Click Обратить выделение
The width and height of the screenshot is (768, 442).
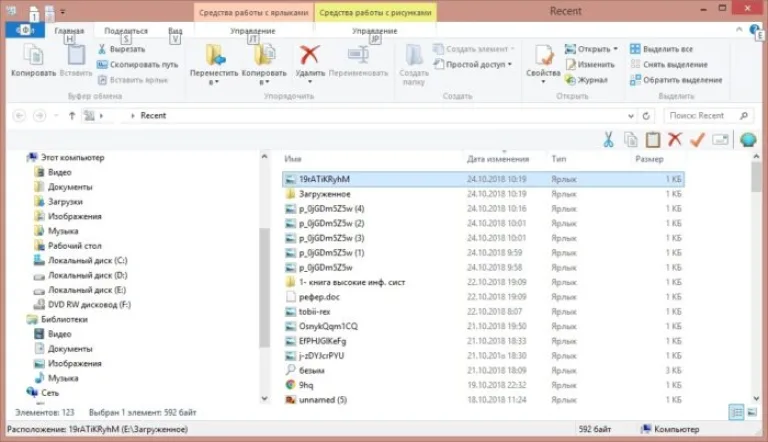(676, 80)
